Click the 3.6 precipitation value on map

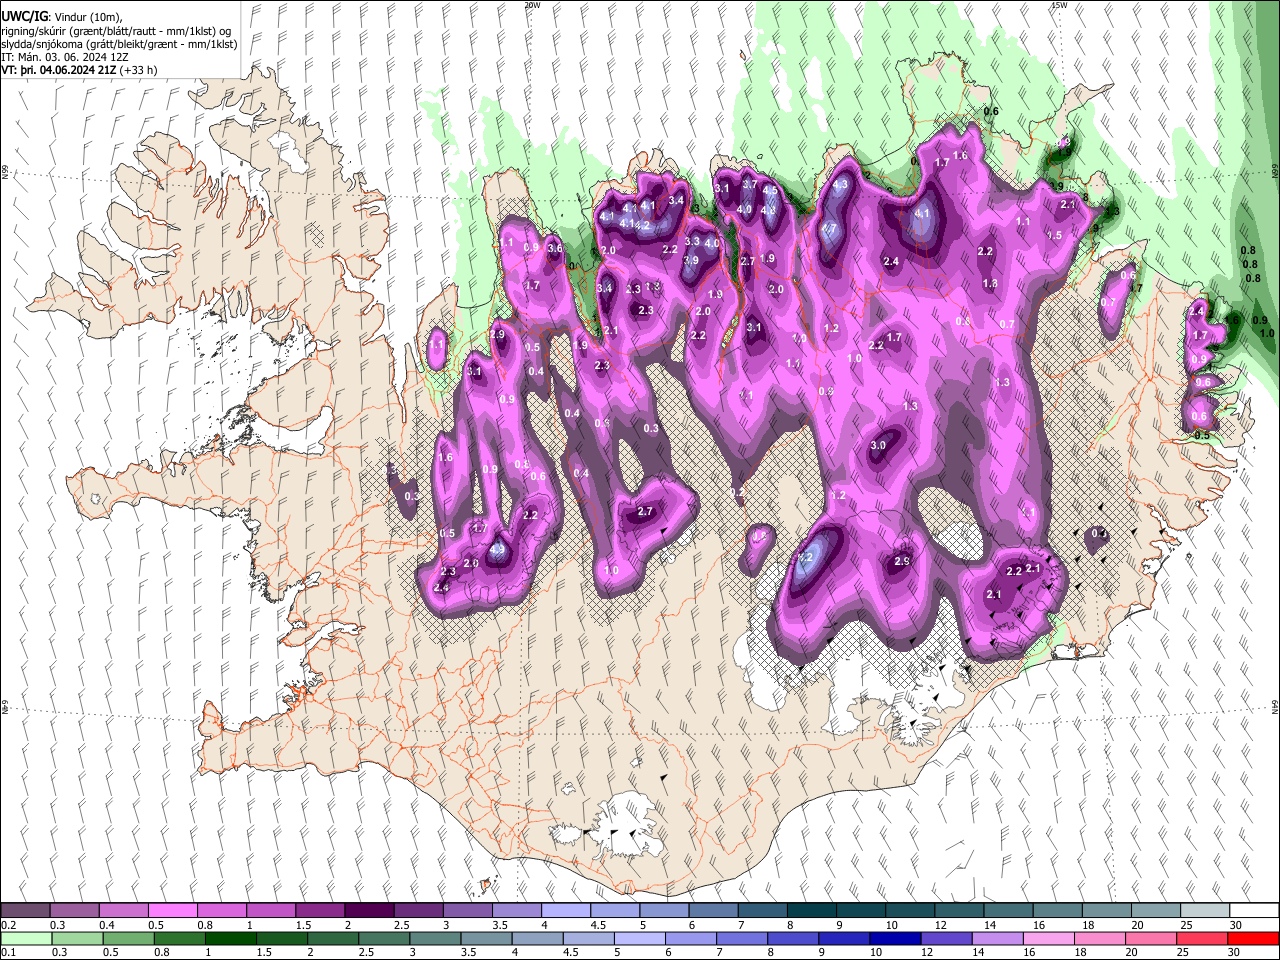[x=555, y=248]
